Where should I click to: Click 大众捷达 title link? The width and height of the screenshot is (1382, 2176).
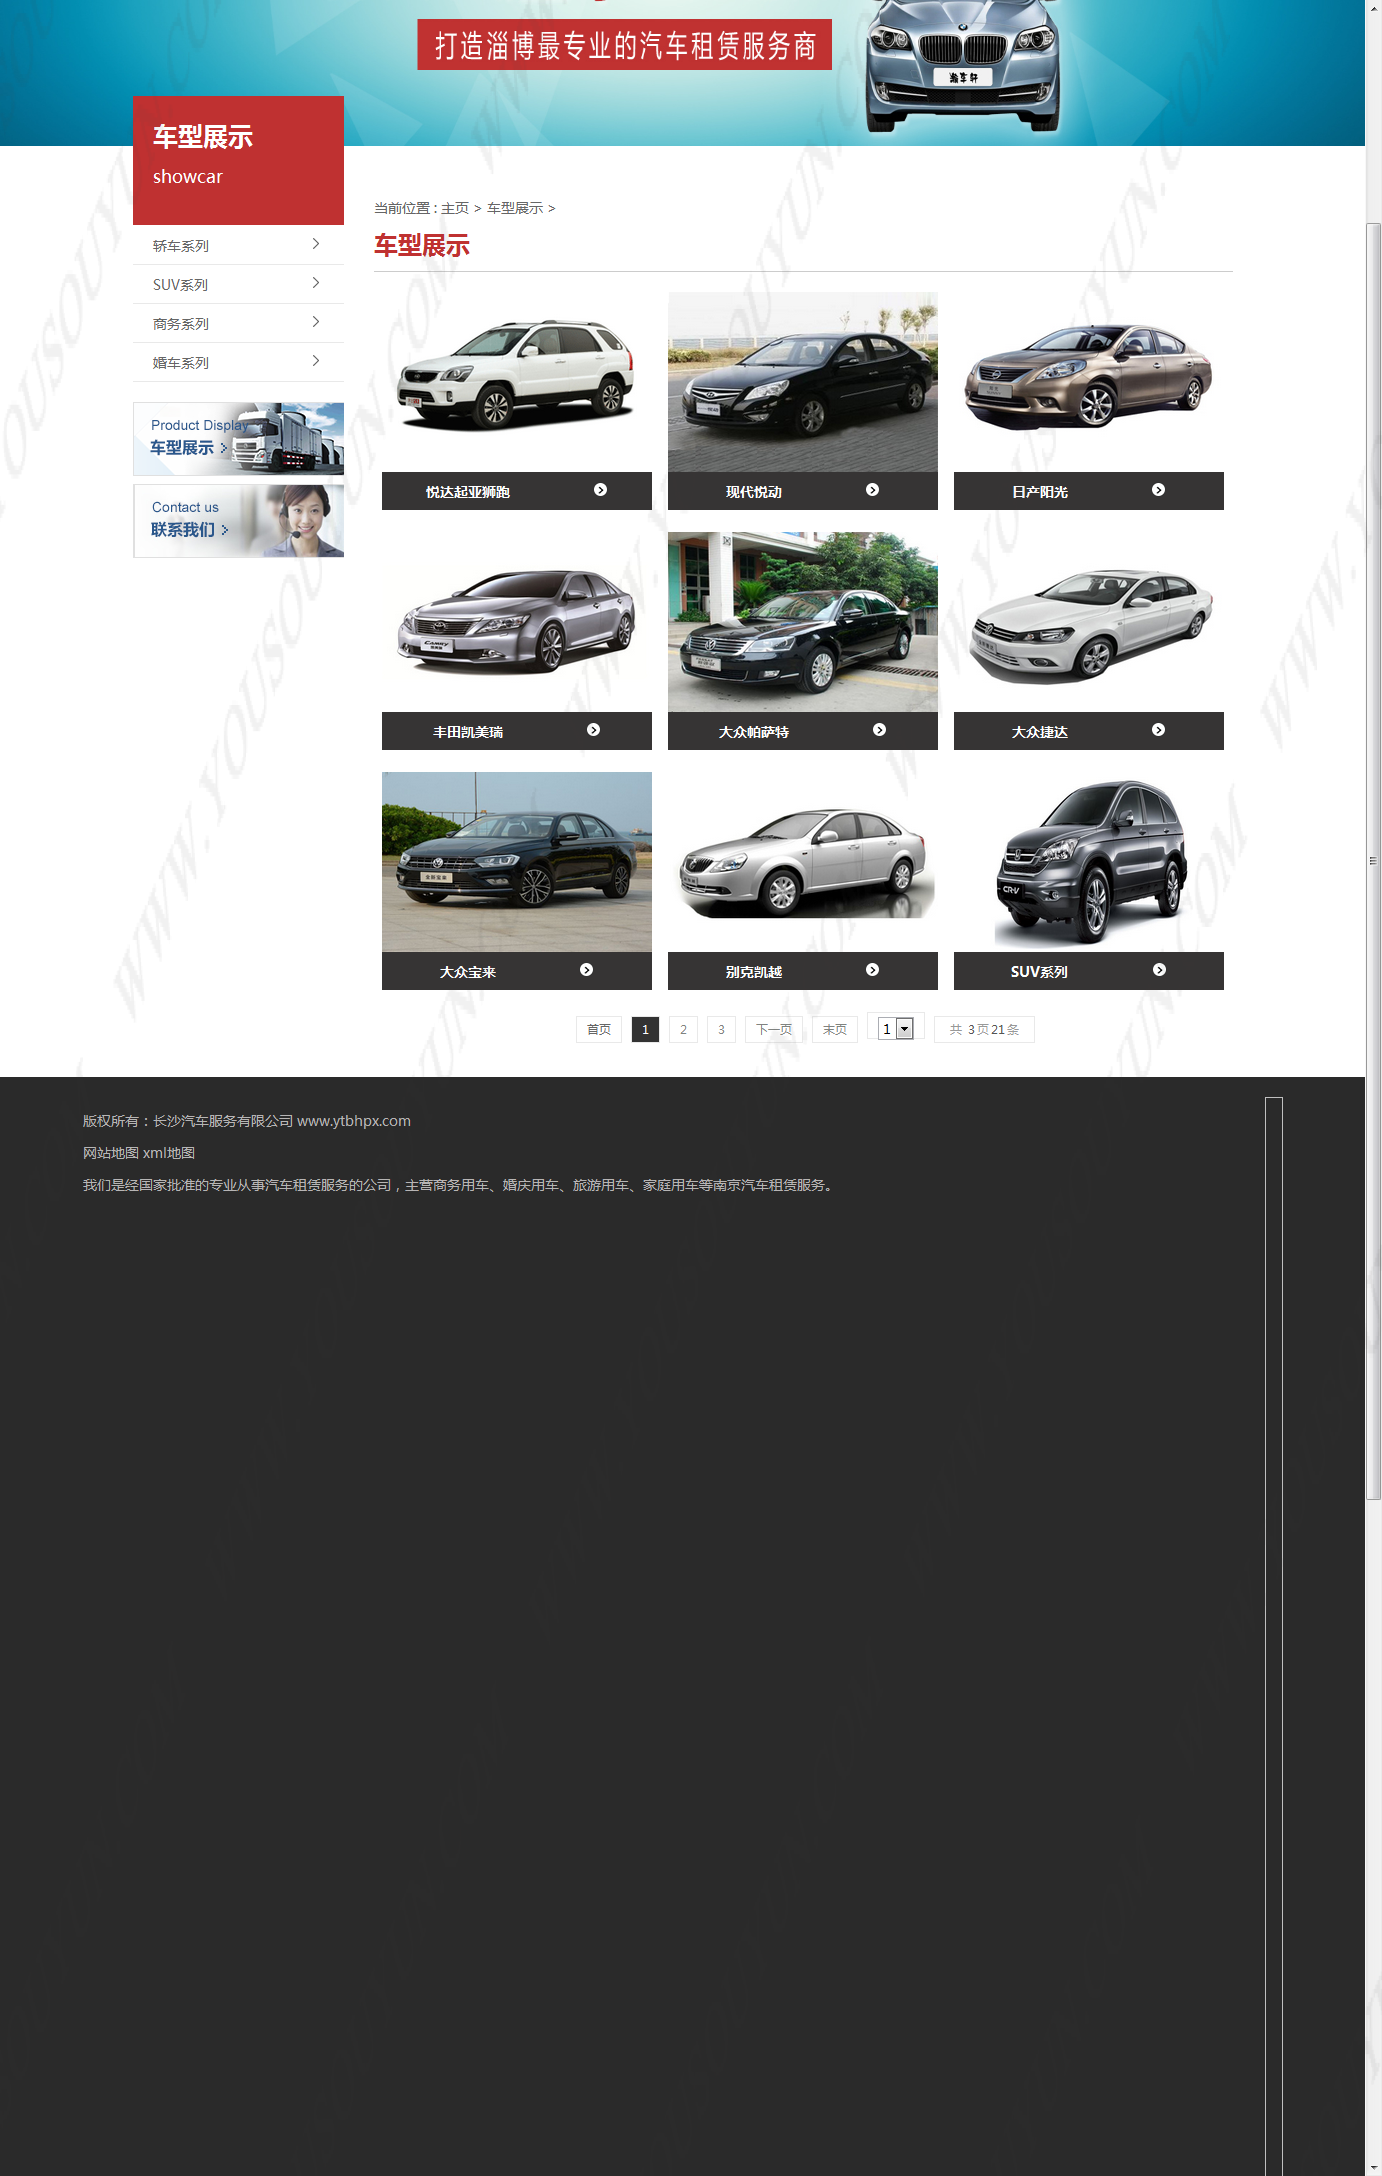pos(1040,732)
